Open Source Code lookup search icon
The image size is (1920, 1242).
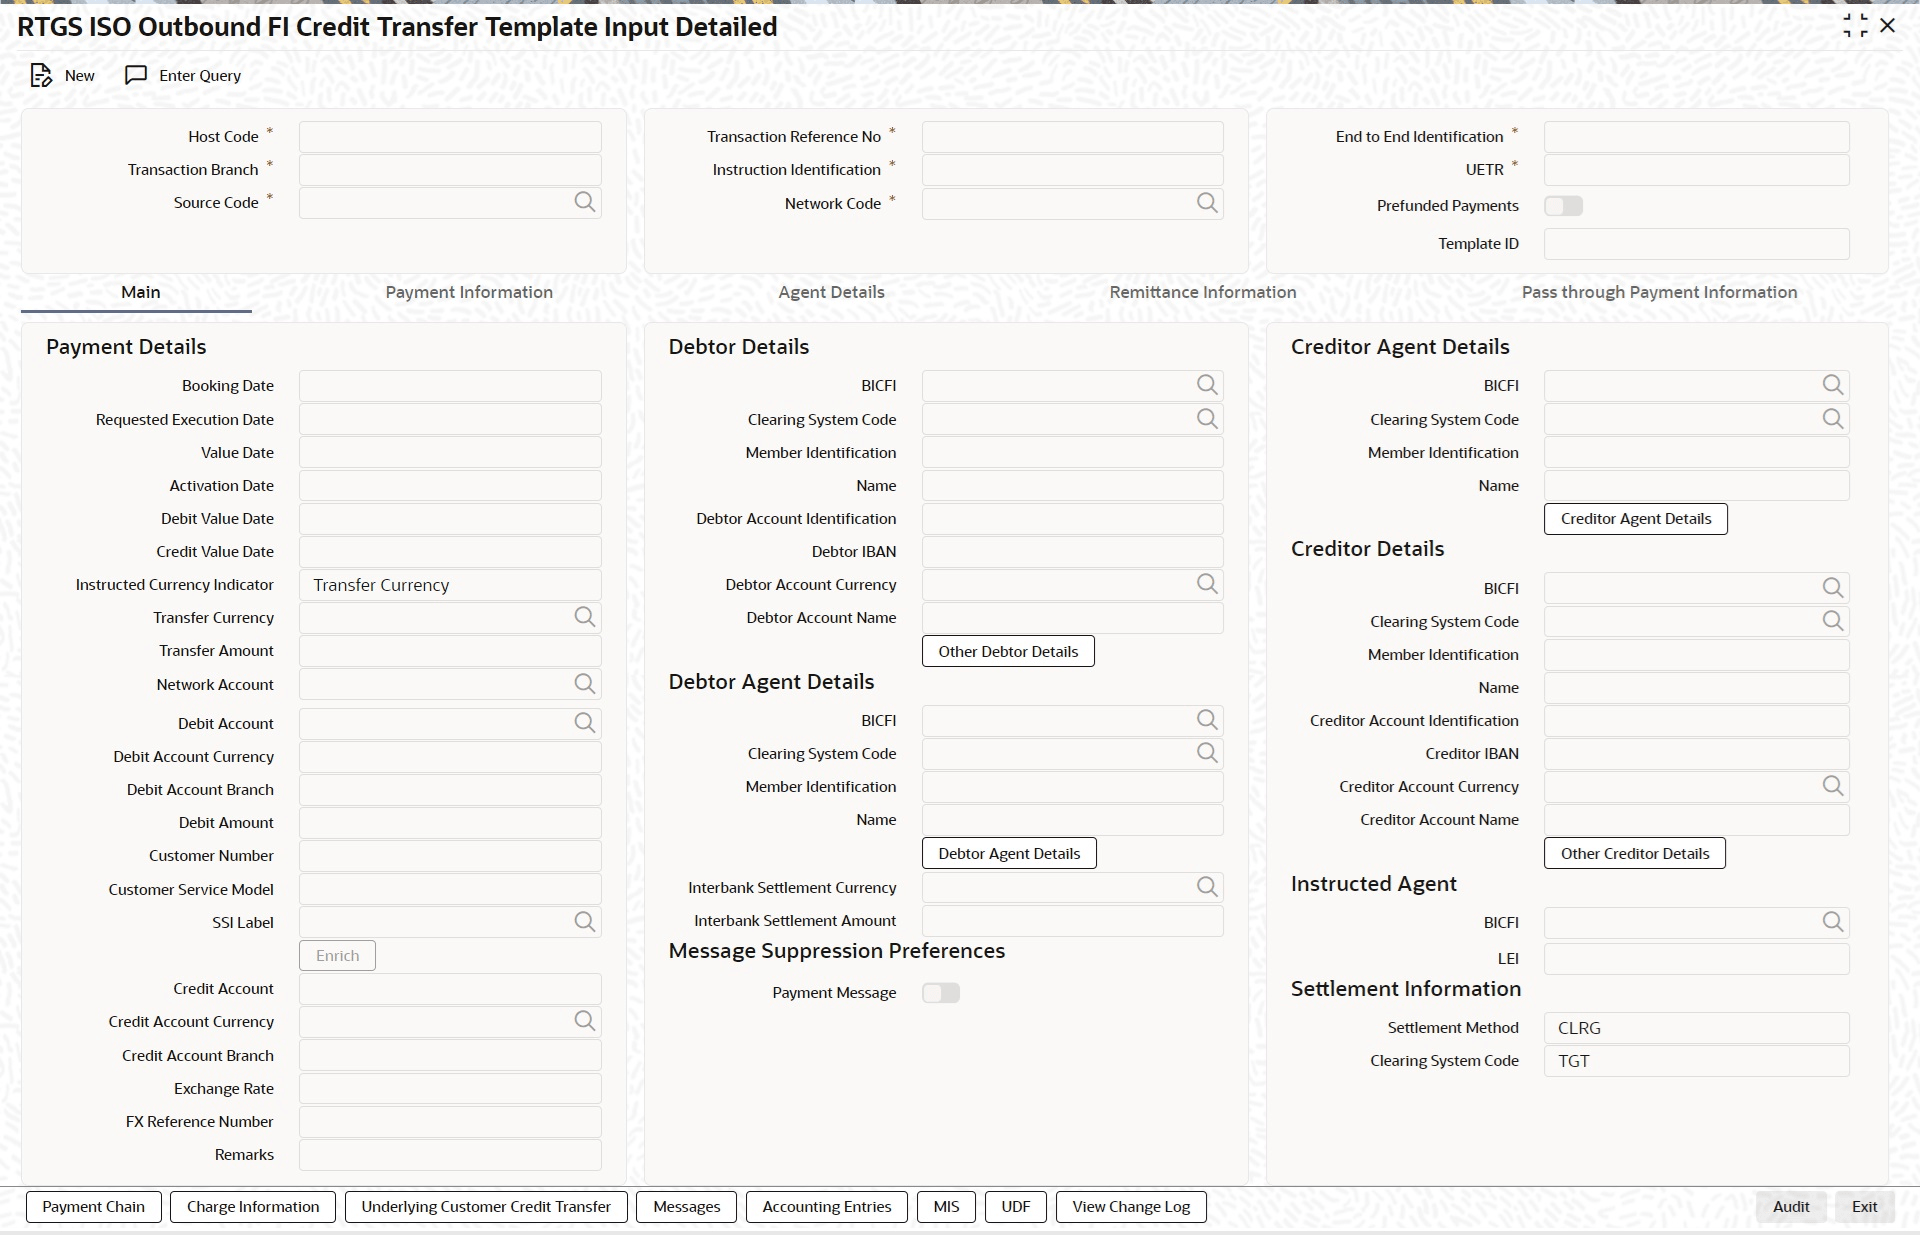coord(585,203)
